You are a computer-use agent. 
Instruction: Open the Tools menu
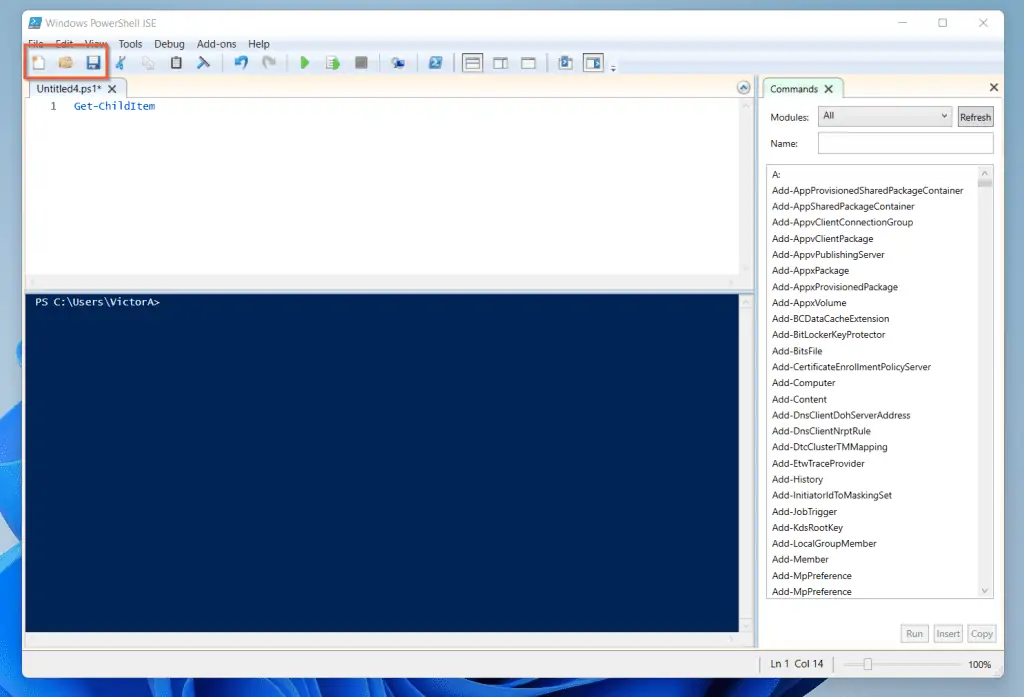coord(130,44)
